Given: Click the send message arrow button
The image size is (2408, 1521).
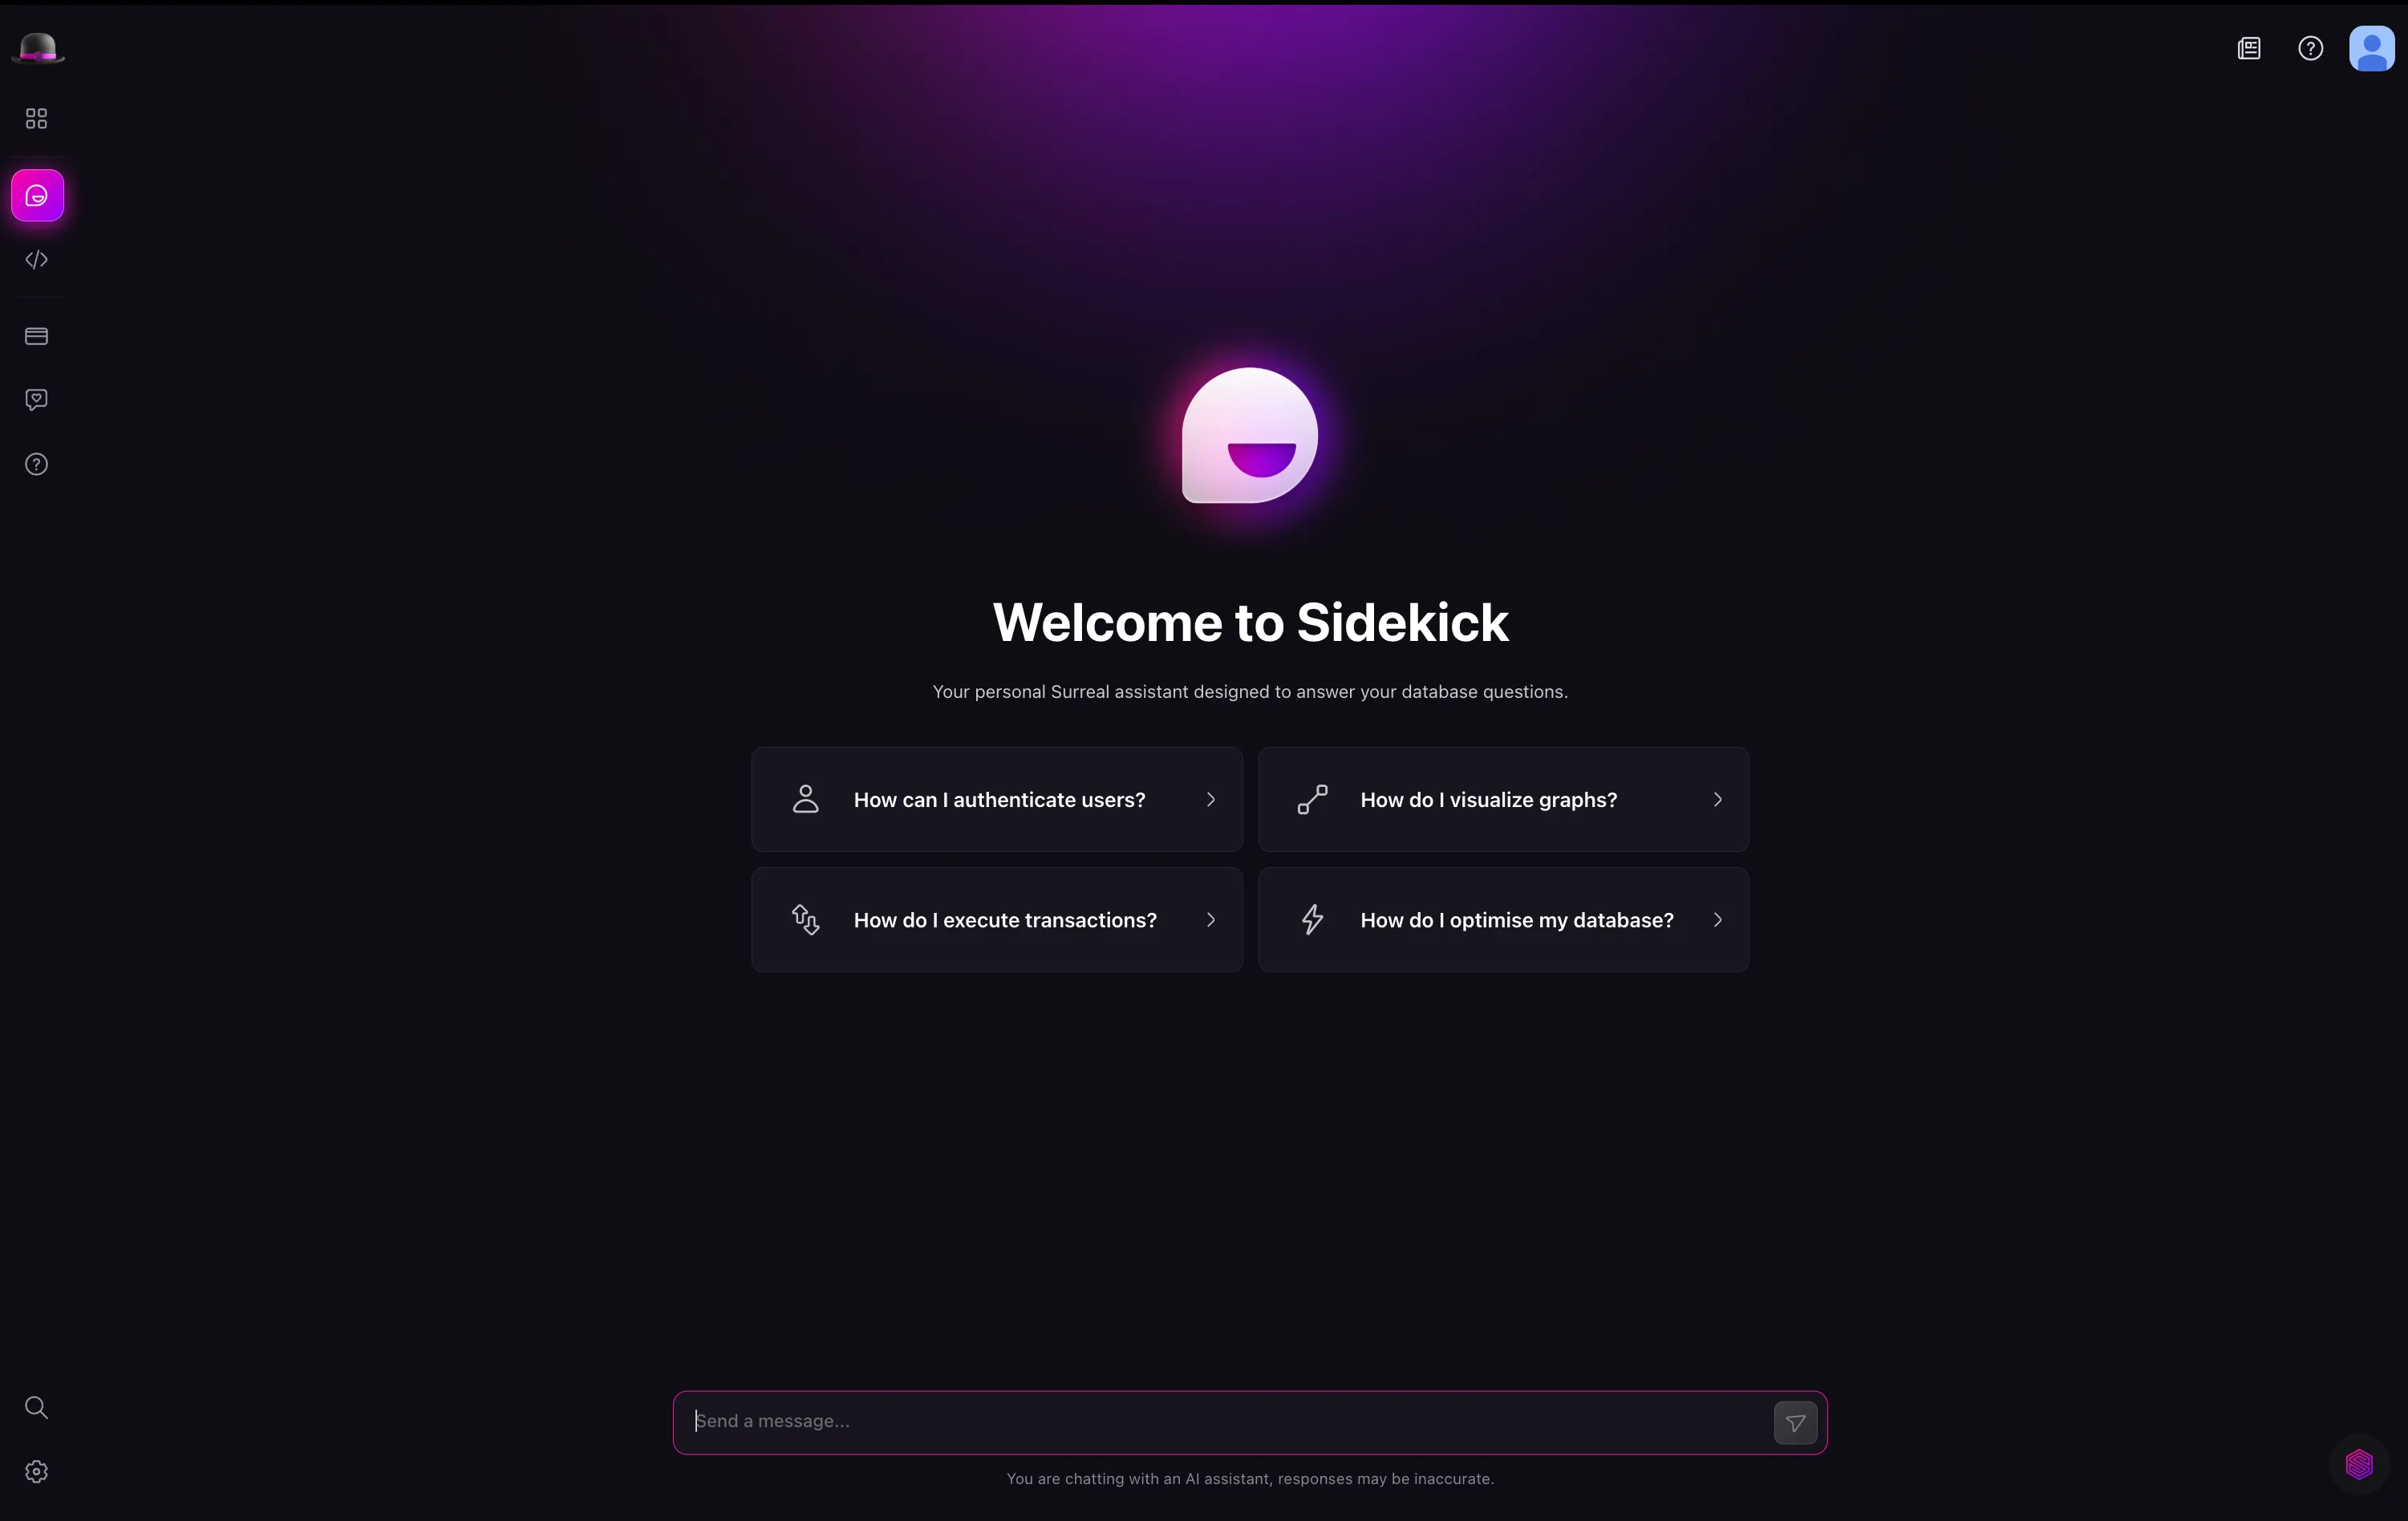Looking at the screenshot, I should click(1796, 1423).
